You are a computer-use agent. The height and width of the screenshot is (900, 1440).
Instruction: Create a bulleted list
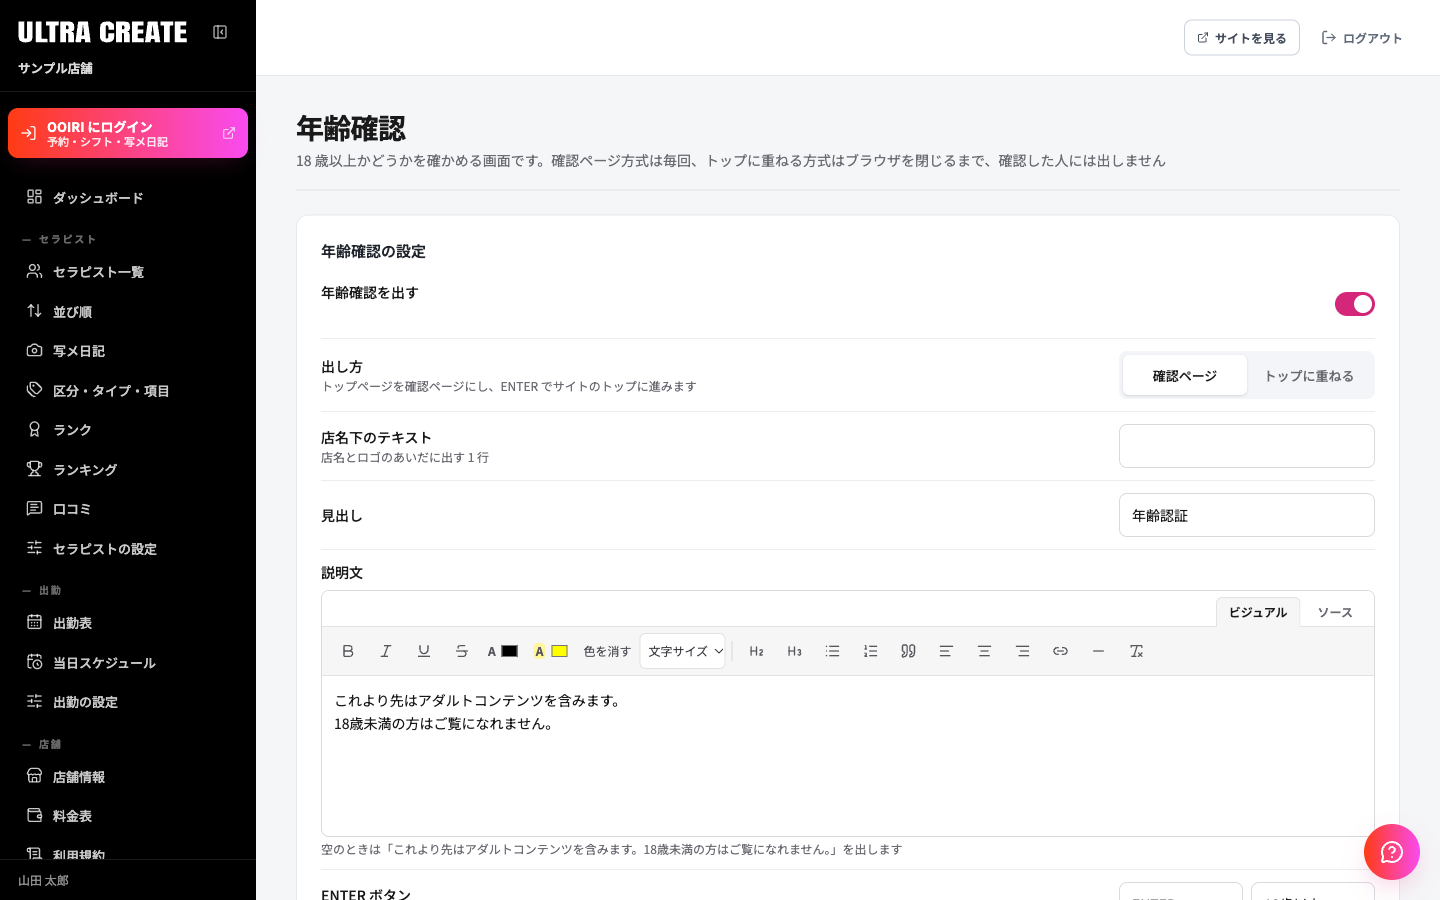(833, 651)
